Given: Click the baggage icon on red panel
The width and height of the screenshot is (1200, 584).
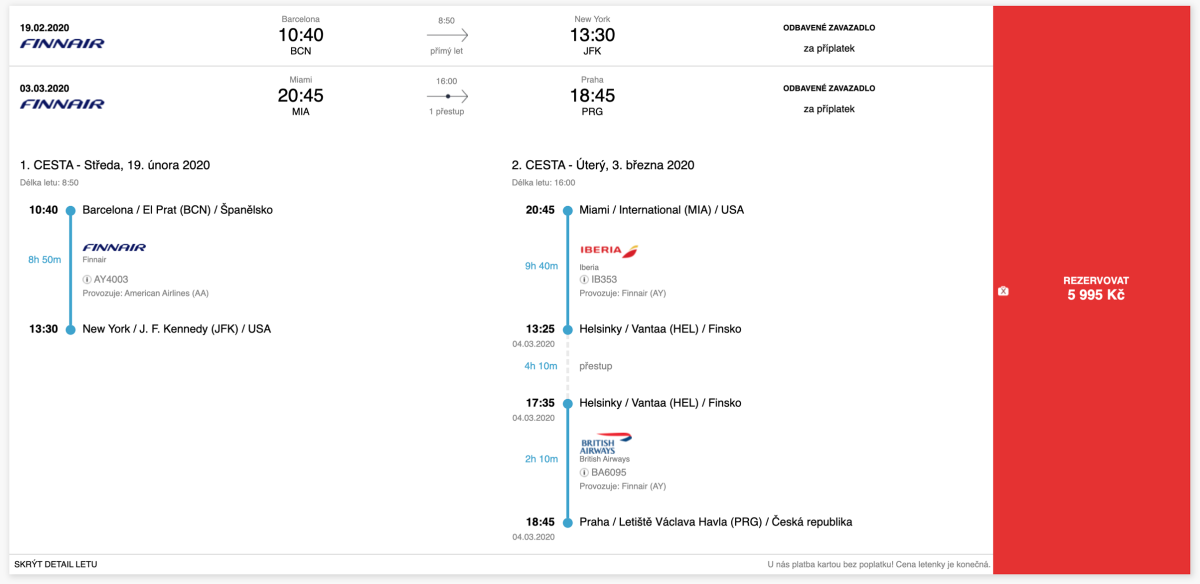Looking at the screenshot, I should [x=1003, y=291].
